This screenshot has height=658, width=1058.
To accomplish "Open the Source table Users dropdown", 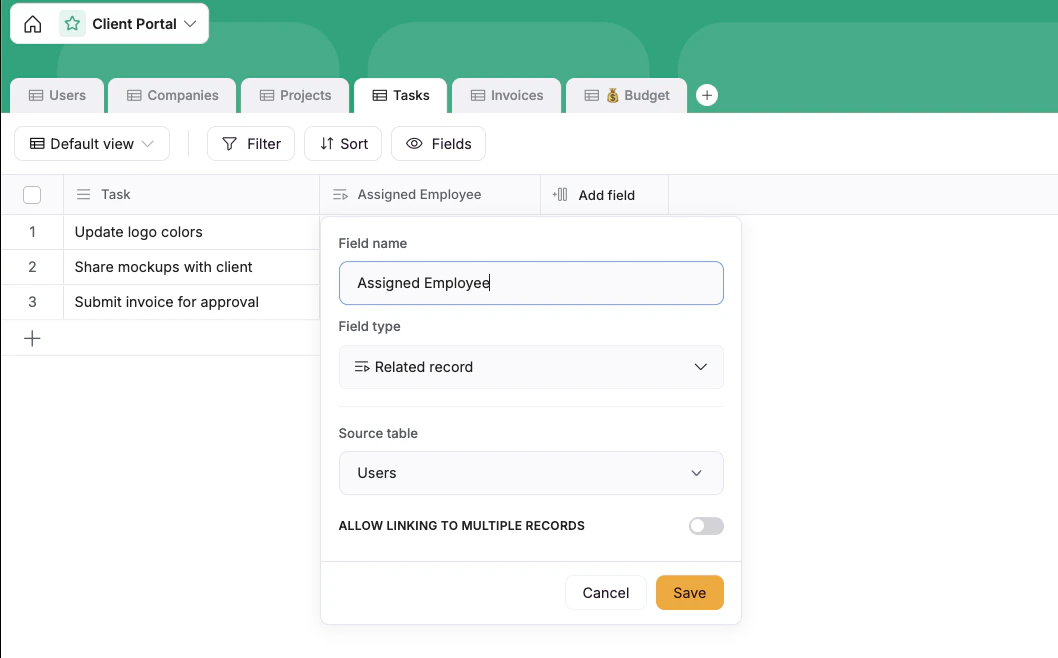I will (x=531, y=473).
